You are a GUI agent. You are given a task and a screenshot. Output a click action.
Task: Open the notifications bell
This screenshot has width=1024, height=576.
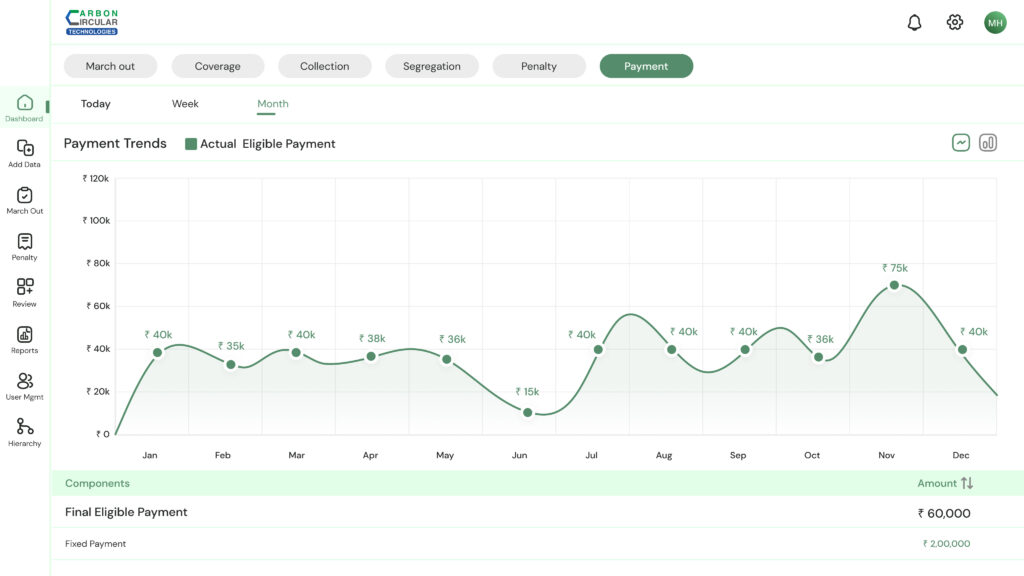click(914, 21)
